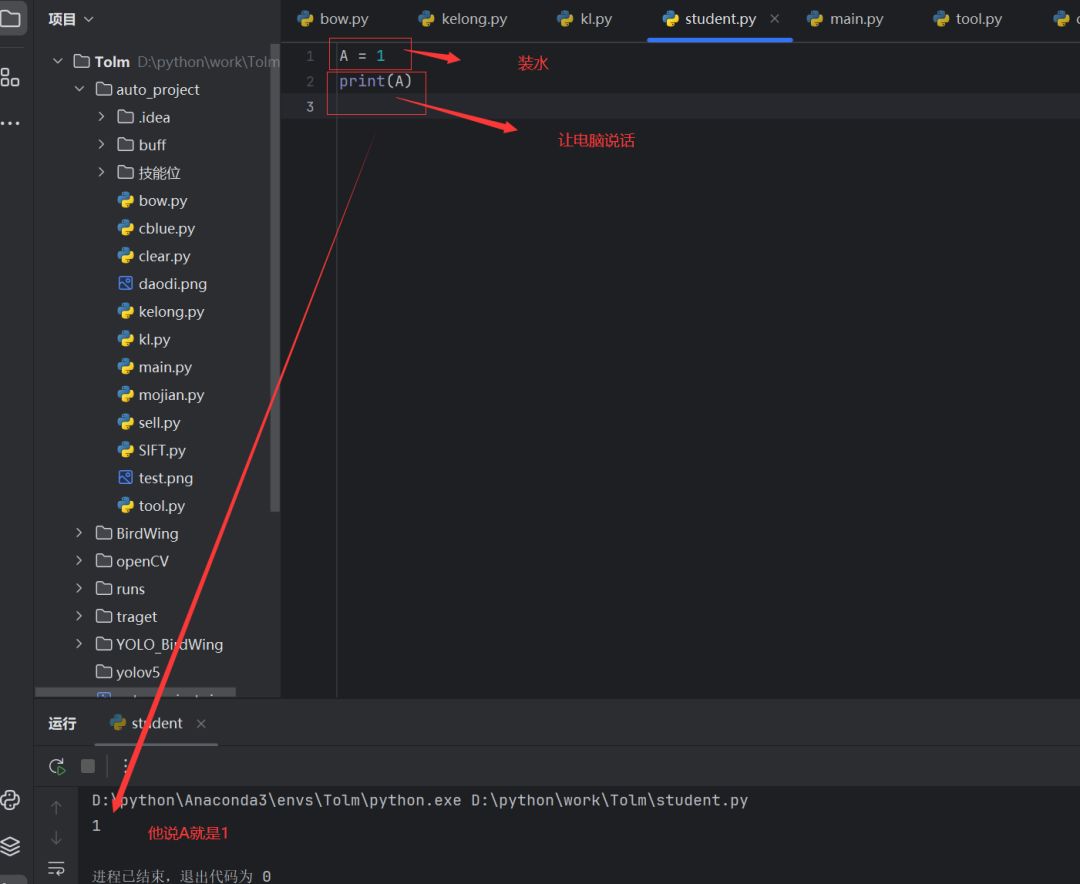The height and width of the screenshot is (884, 1080).
Task: Jump down the run output stack
Action: (56, 838)
